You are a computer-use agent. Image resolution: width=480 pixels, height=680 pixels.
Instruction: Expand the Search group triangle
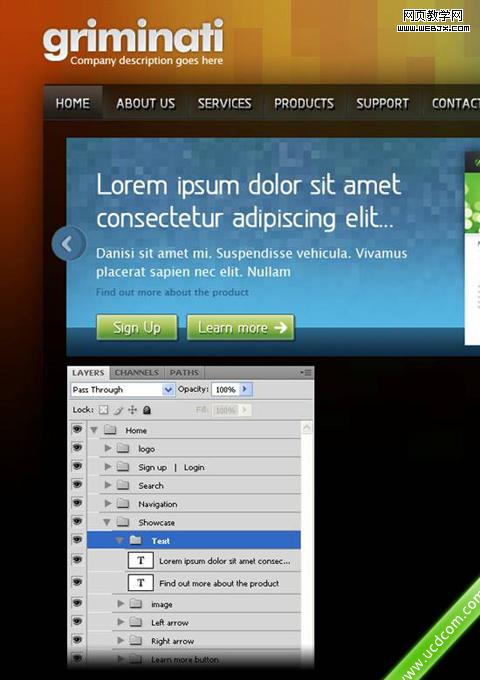(x=108, y=485)
